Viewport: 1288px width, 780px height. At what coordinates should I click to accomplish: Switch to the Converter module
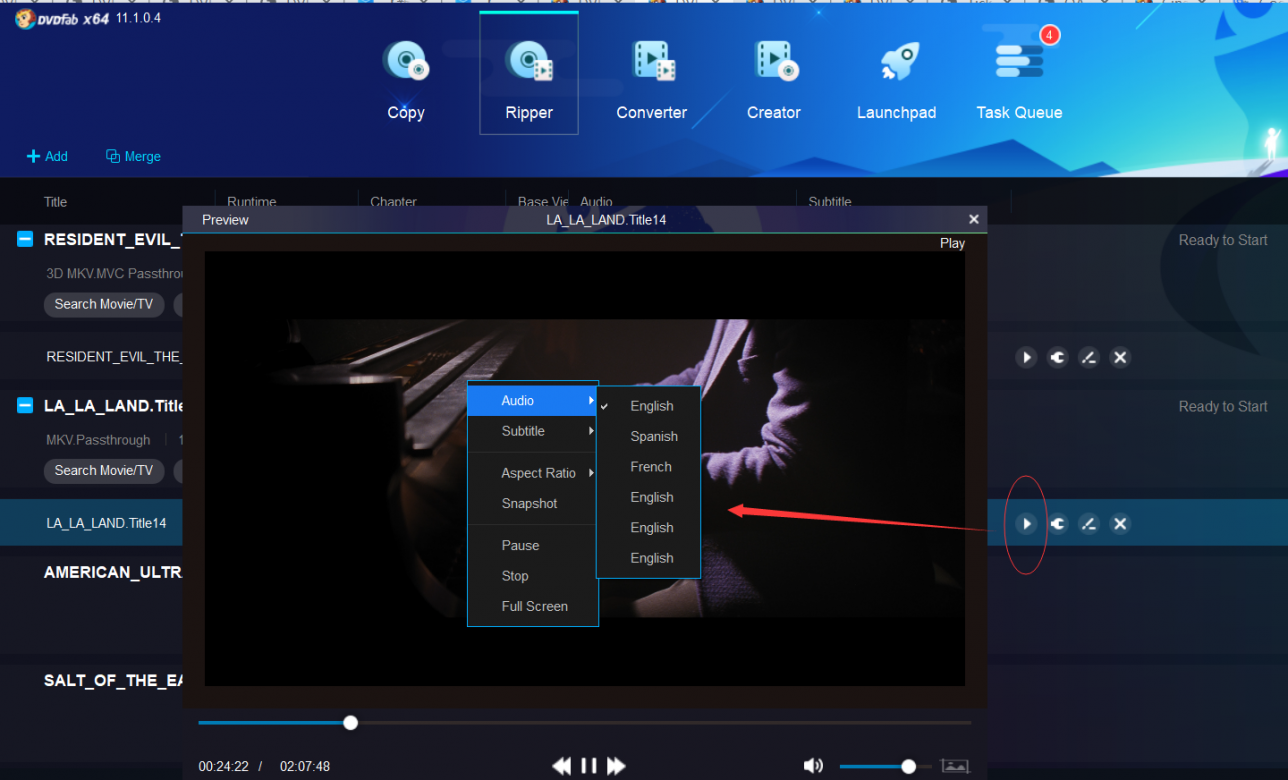click(x=651, y=78)
